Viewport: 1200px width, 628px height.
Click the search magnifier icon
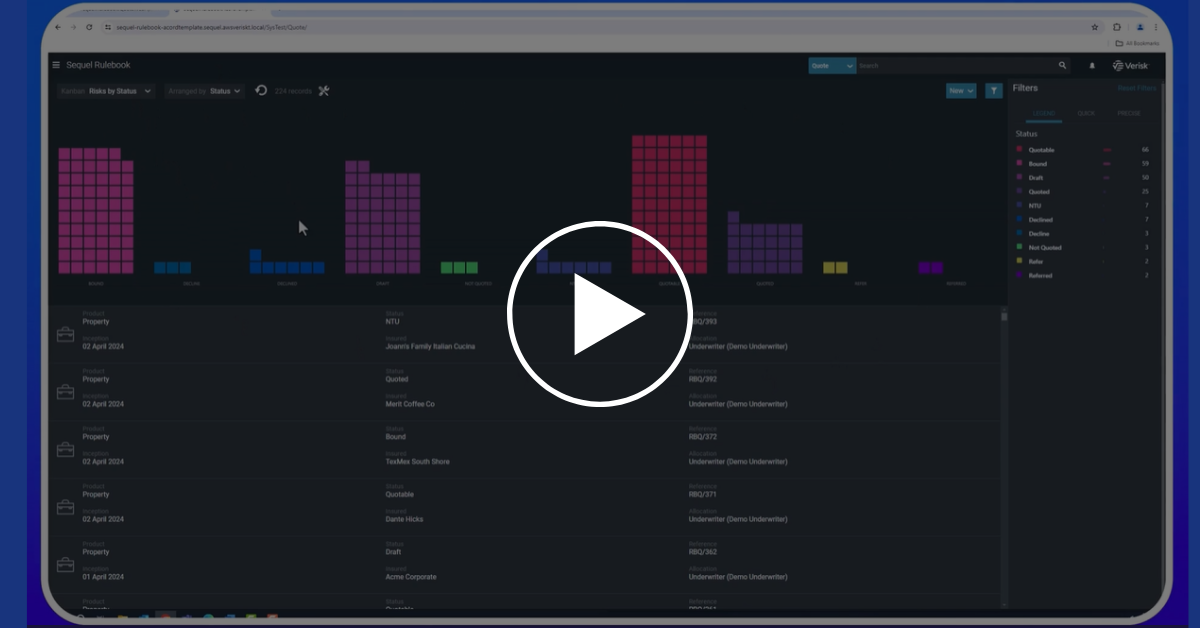tap(1062, 66)
